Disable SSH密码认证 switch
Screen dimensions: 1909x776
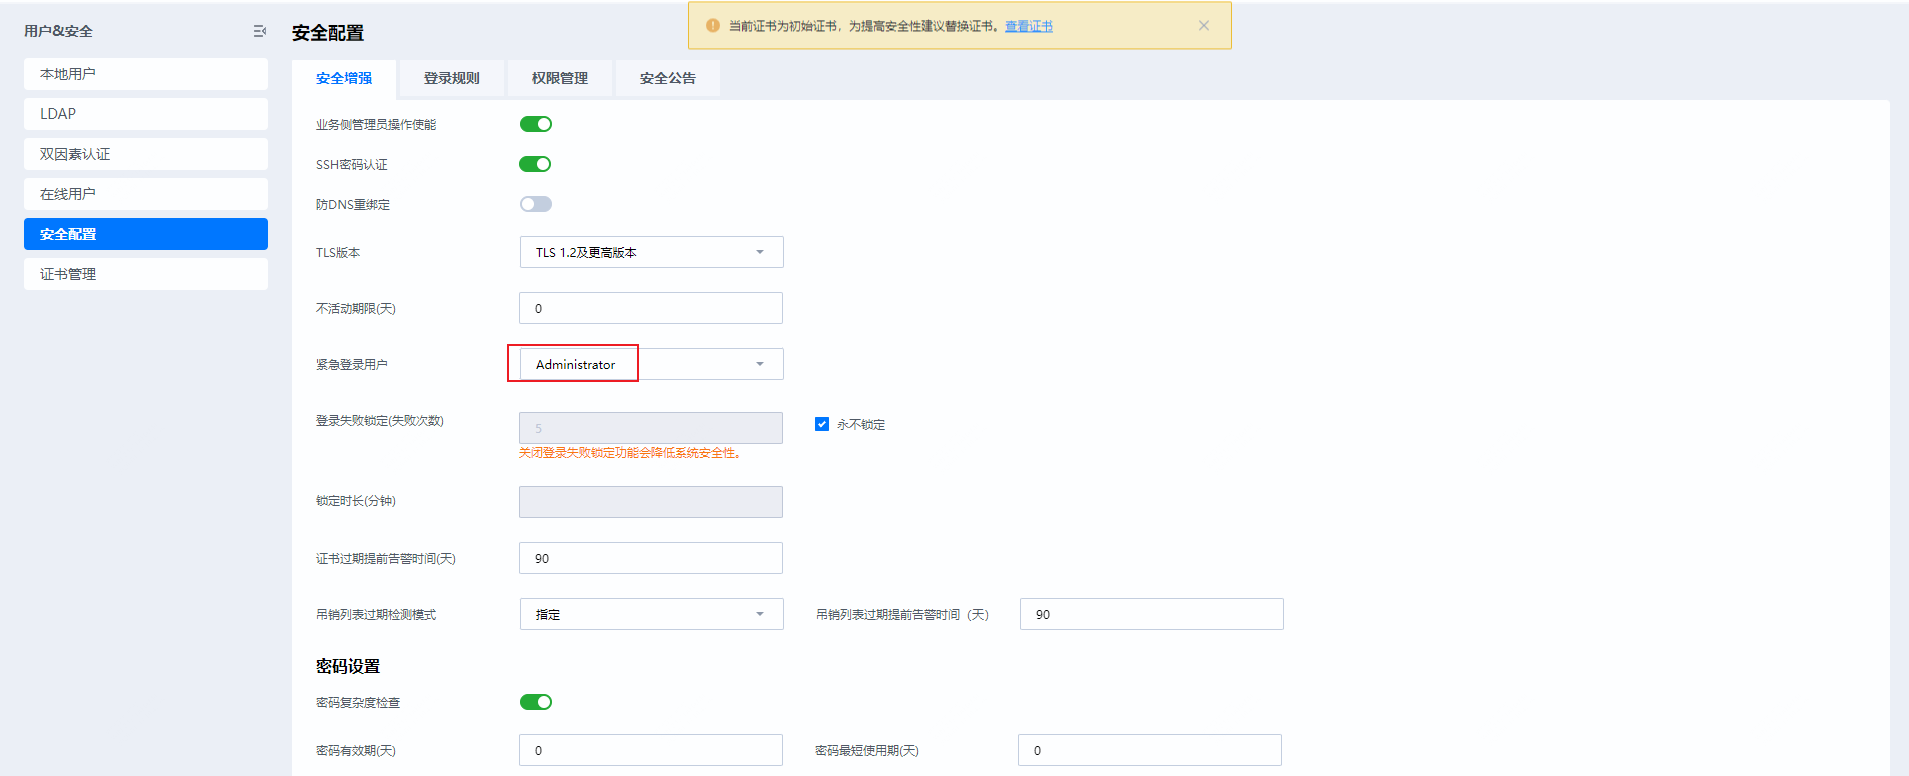click(536, 164)
